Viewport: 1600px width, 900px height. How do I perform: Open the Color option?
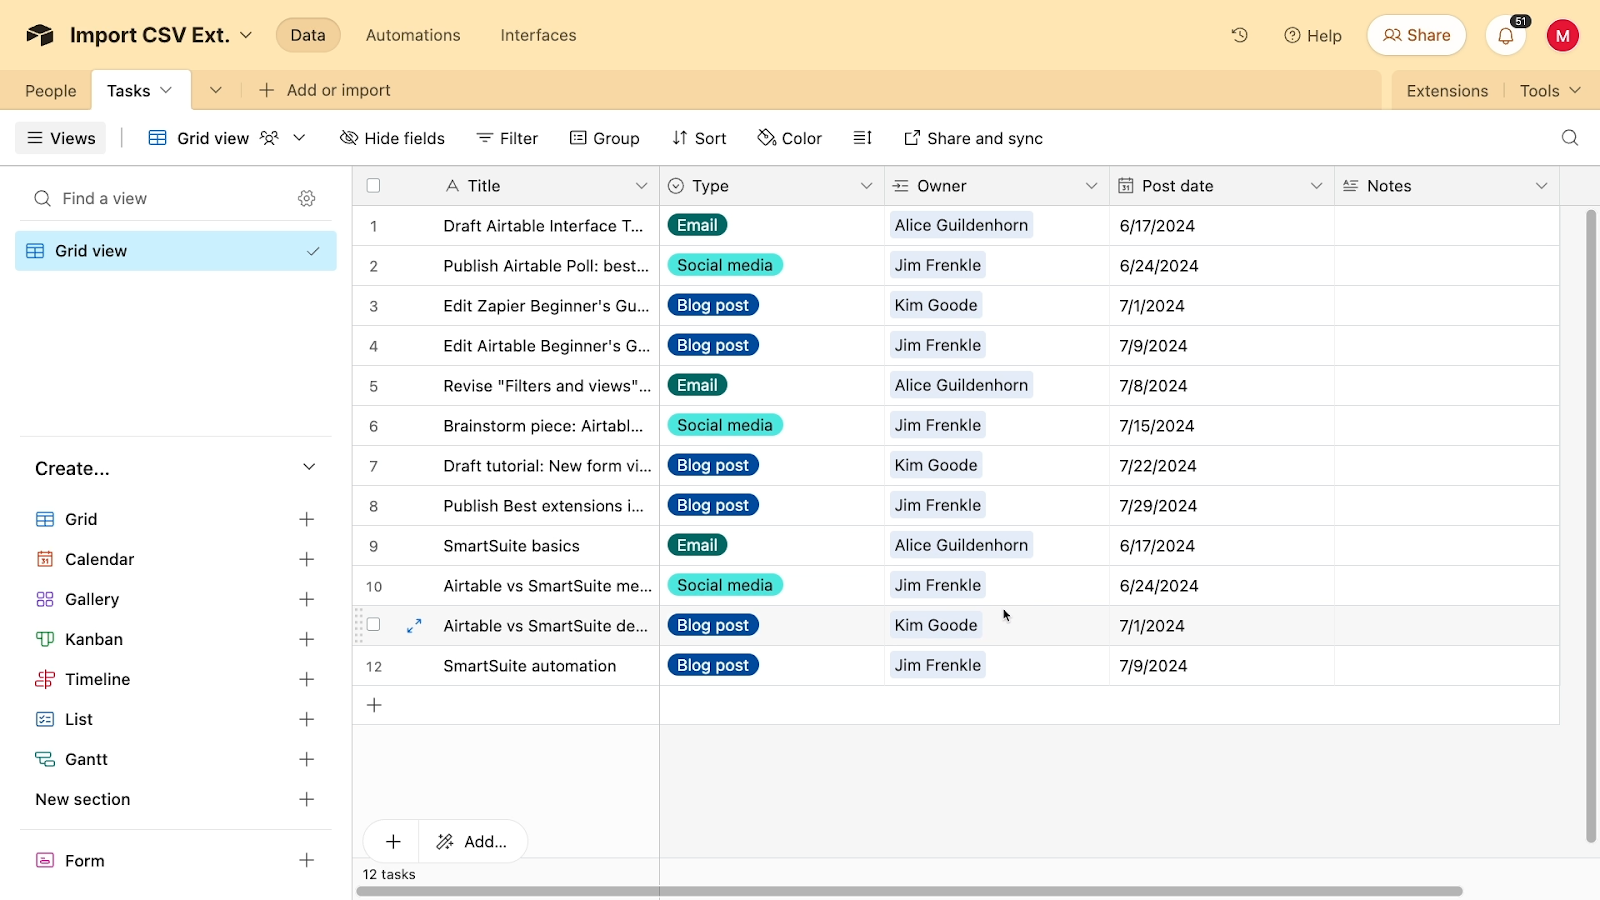point(790,138)
